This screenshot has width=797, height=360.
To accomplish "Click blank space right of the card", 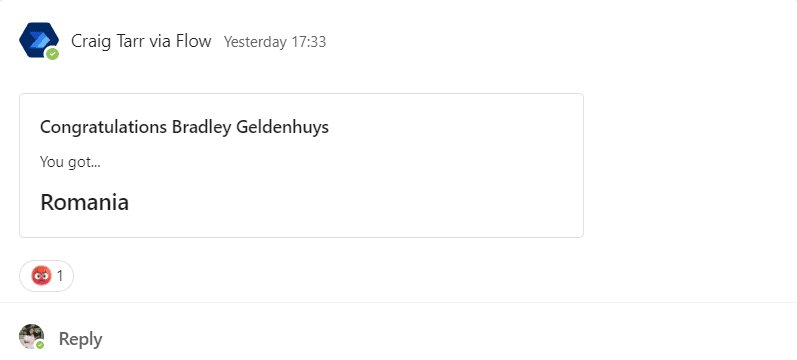I will tap(686, 165).
